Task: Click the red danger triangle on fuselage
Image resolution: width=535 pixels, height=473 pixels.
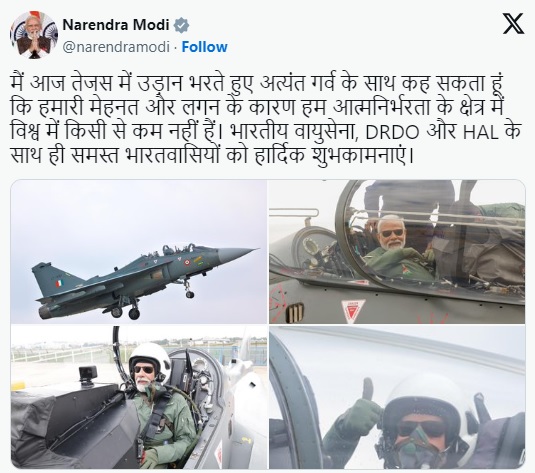Action: pyautogui.click(x=352, y=311)
